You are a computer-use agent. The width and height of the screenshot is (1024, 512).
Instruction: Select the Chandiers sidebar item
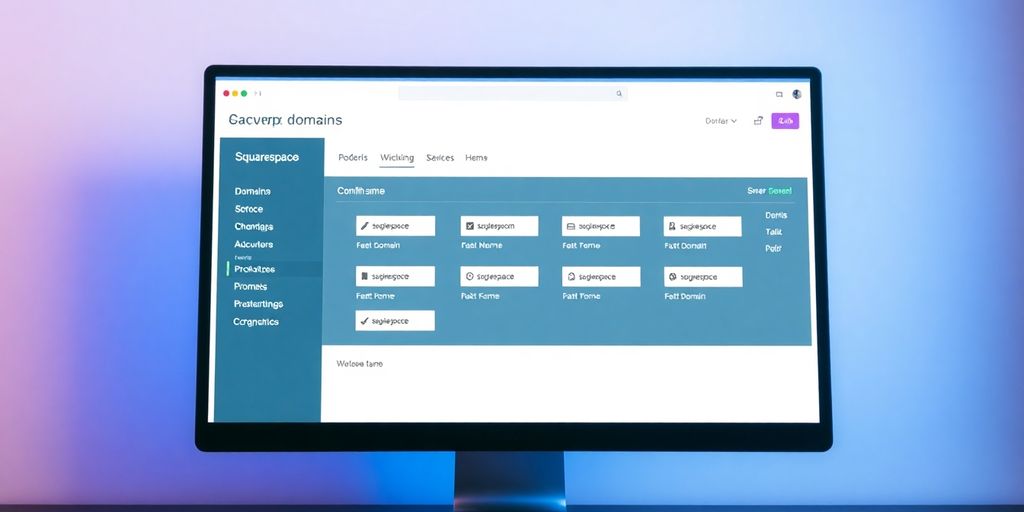click(254, 227)
